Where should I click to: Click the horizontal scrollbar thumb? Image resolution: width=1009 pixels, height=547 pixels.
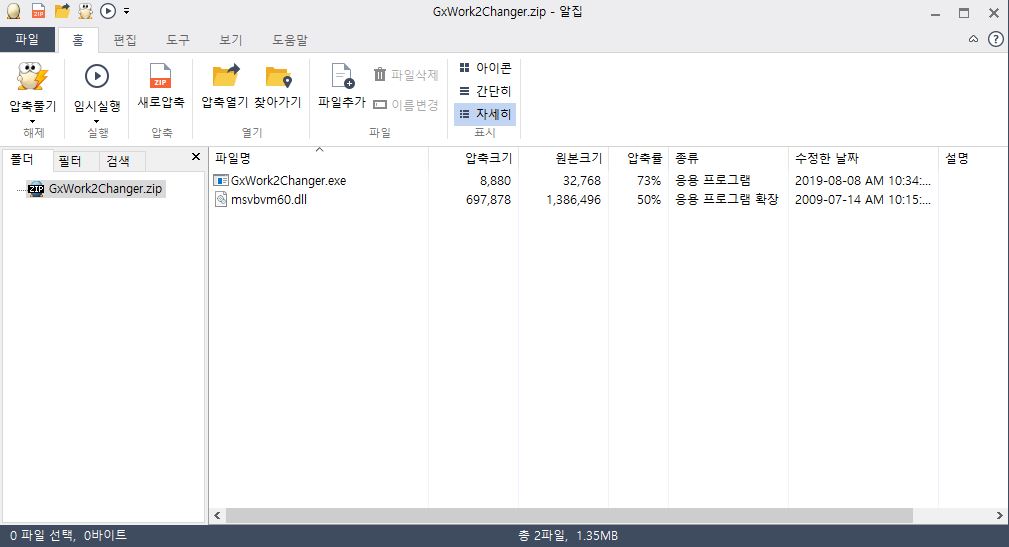(569, 515)
